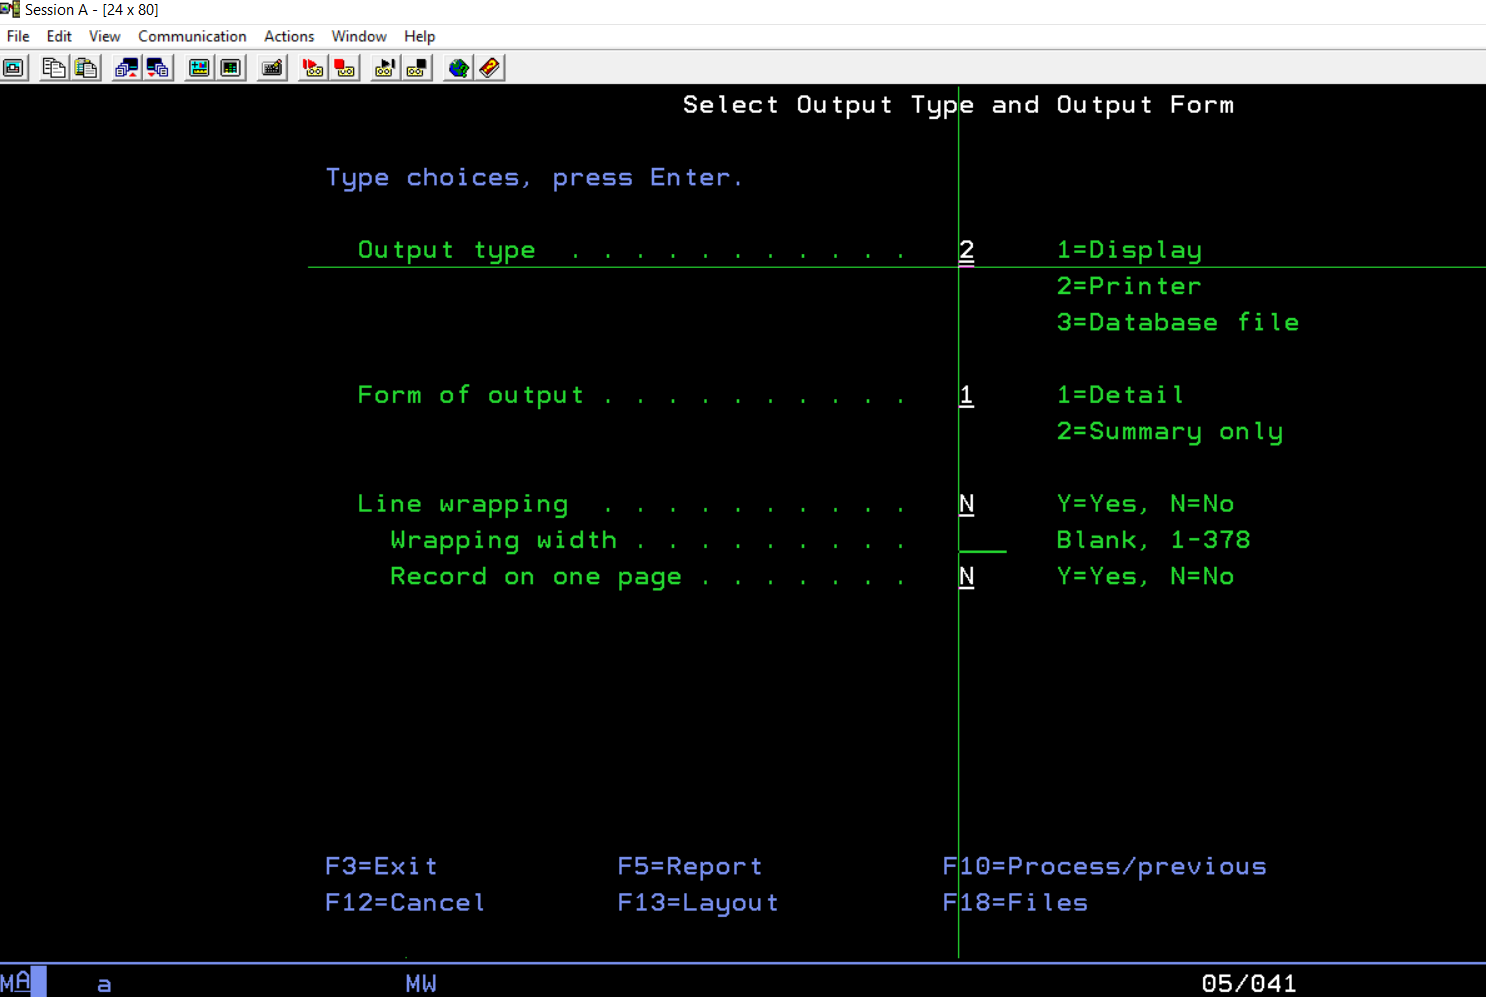Viewport: 1486px width, 997px height.
Task: Remap the keyboard using the keyboard icon
Action: (x=270, y=67)
